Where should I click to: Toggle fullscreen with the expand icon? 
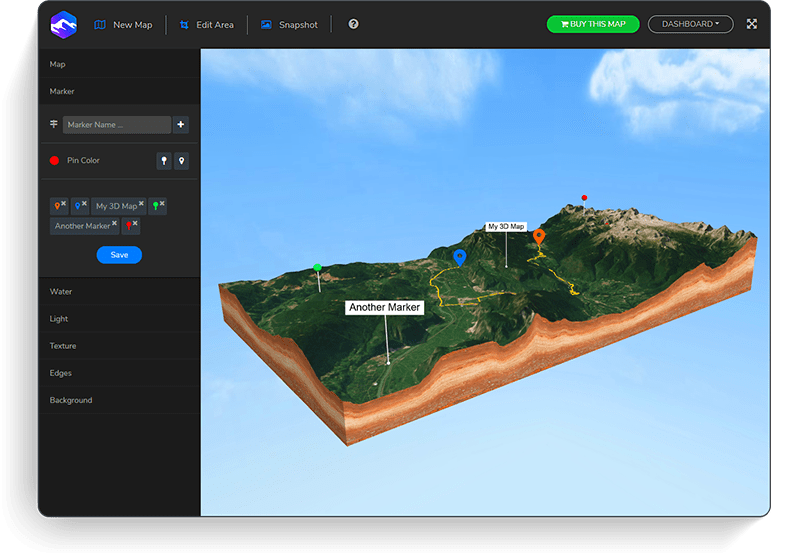[752, 24]
